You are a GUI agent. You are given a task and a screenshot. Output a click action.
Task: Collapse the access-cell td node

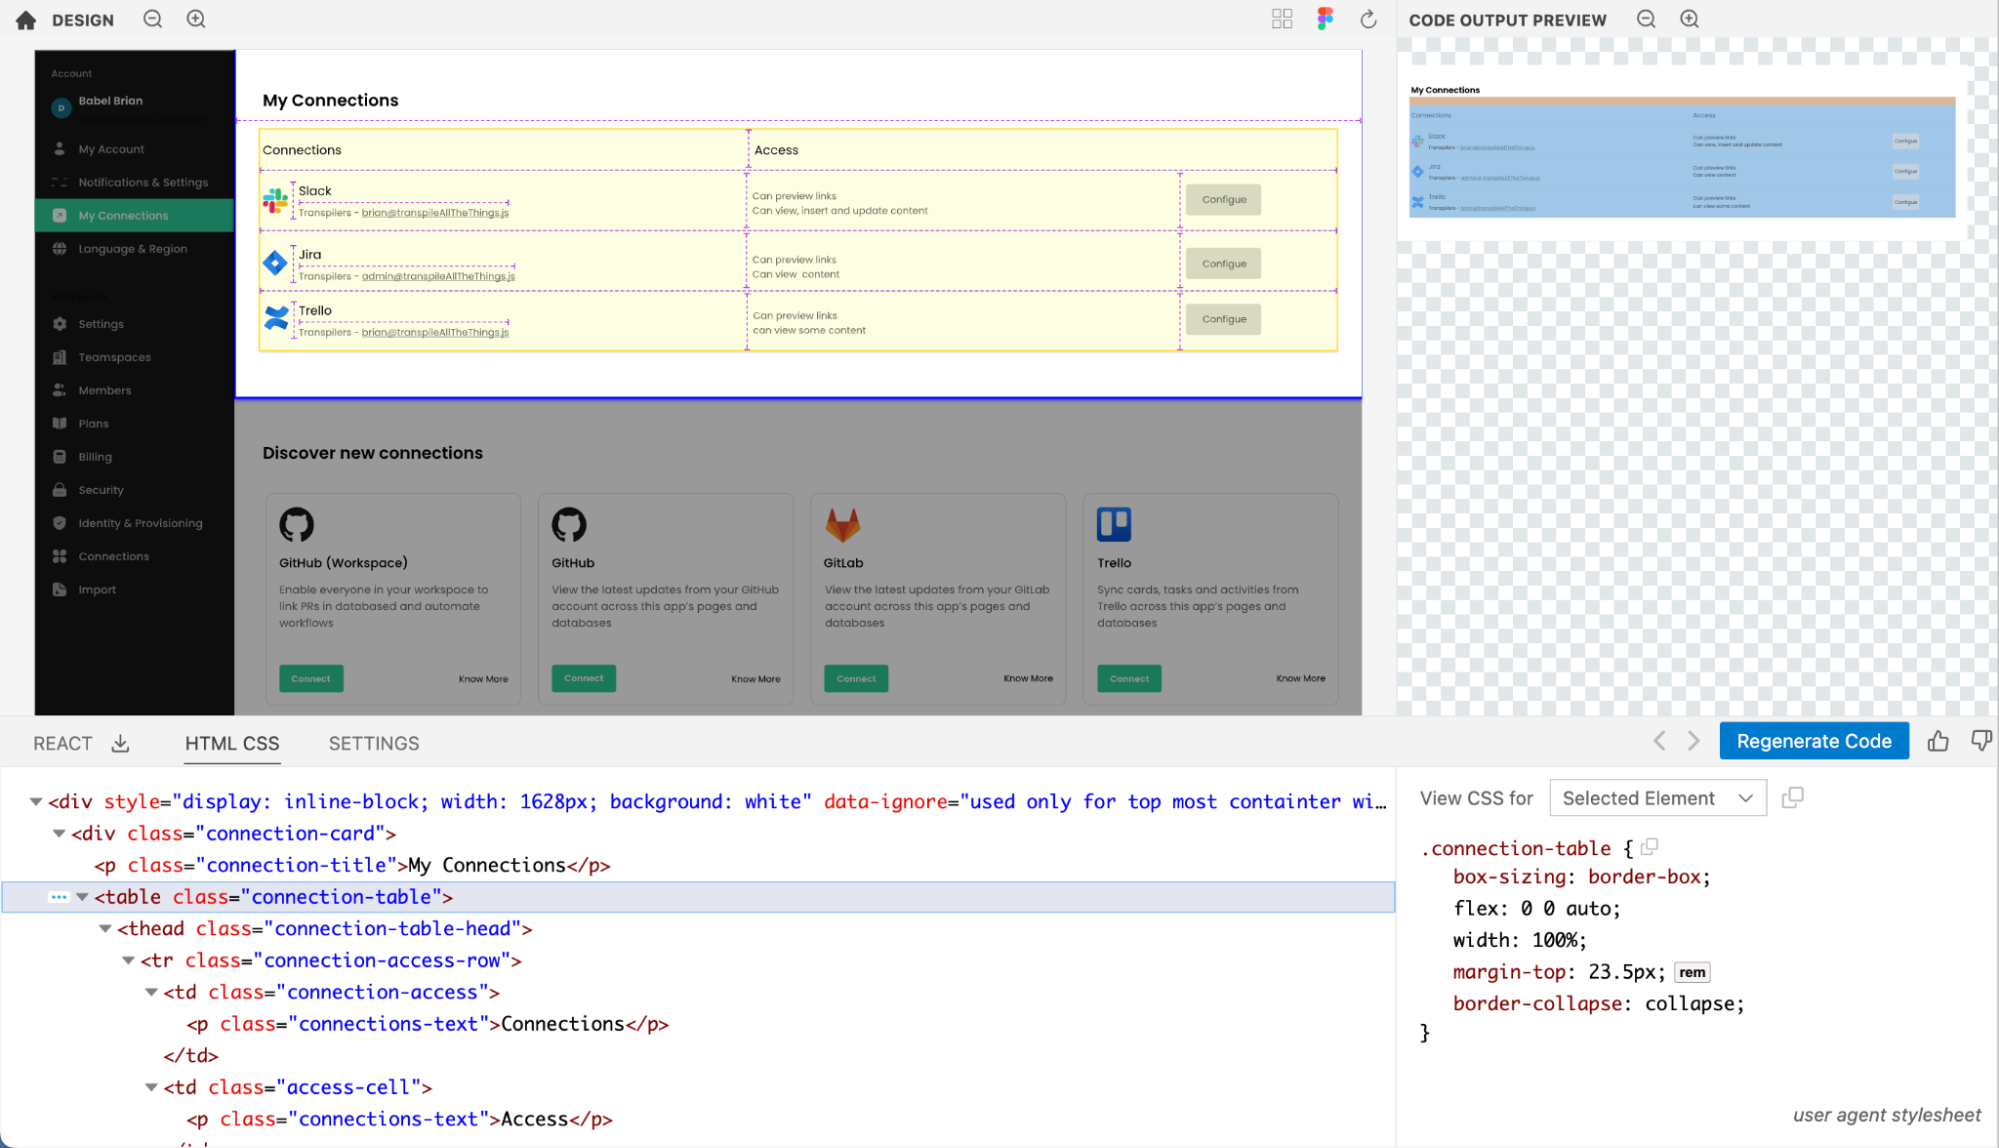click(x=151, y=1088)
